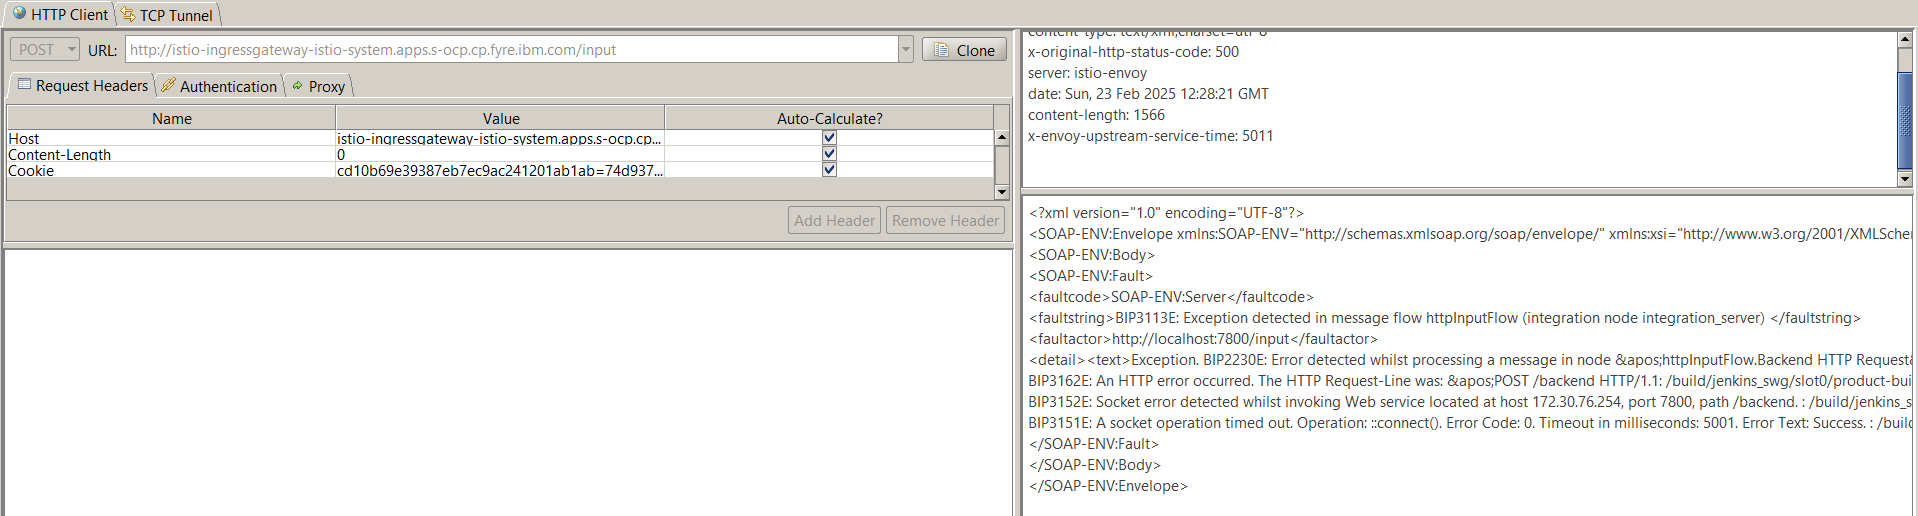
Task: Toggle Auto-Calculate checkbox for Content-Length
Action: tap(829, 153)
